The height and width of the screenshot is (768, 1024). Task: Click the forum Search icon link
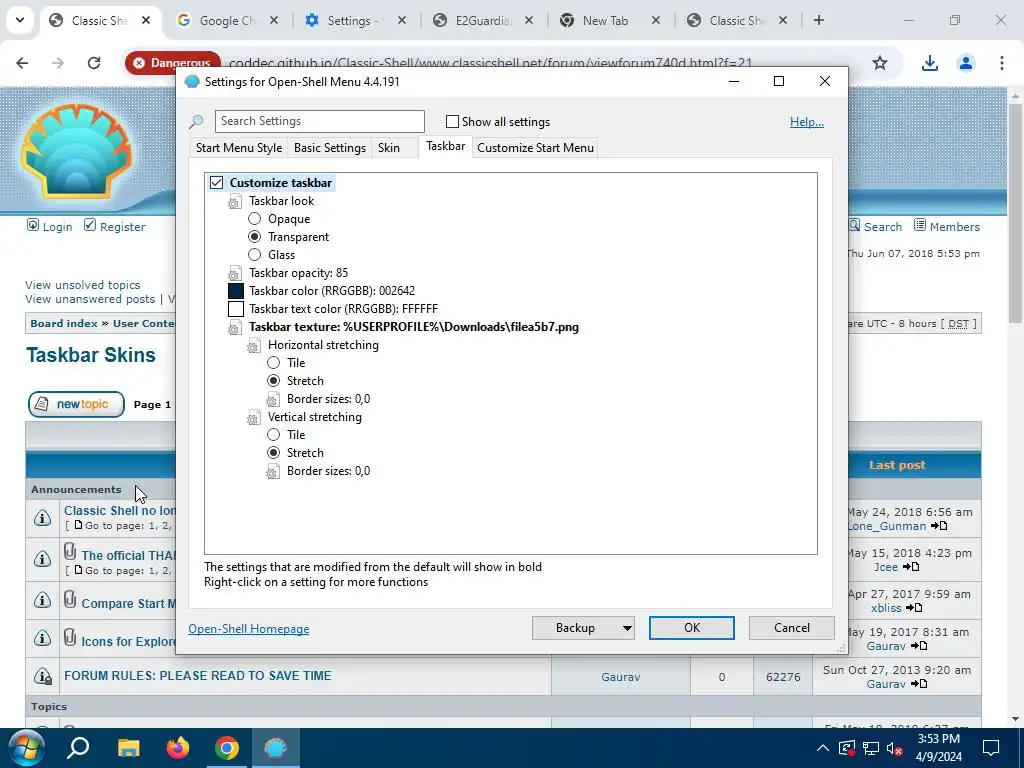(x=855, y=225)
